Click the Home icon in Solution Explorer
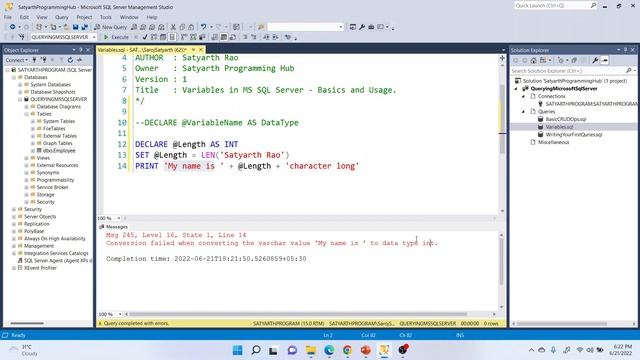The image size is (640, 360). click(534, 60)
